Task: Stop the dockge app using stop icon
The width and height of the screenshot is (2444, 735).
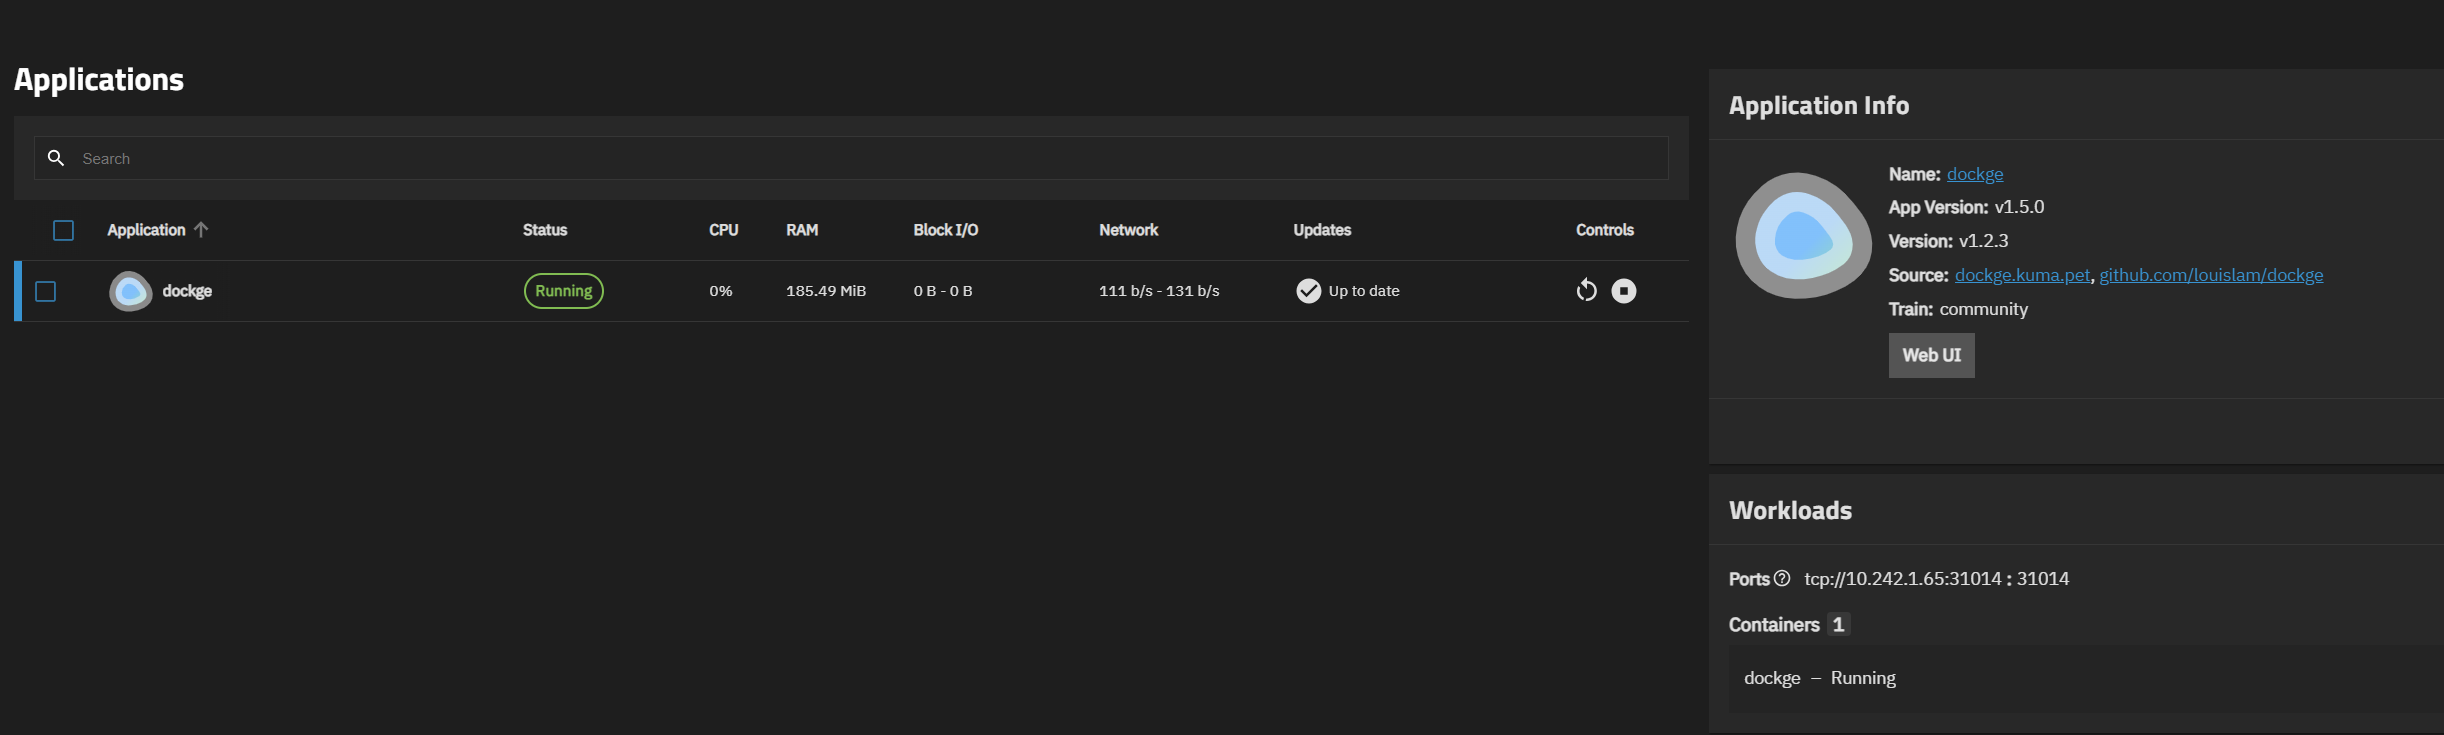Action: point(1624,291)
